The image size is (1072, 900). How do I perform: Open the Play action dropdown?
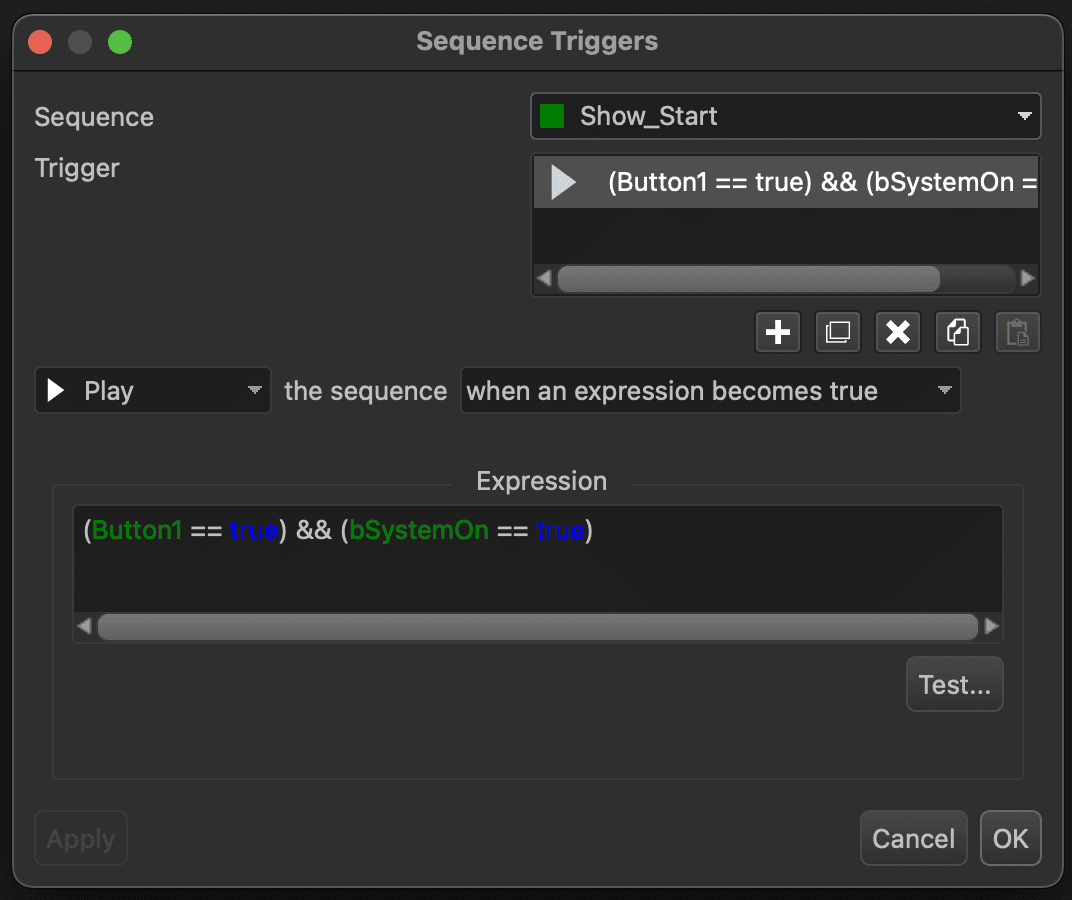pyautogui.click(x=153, y=391)
